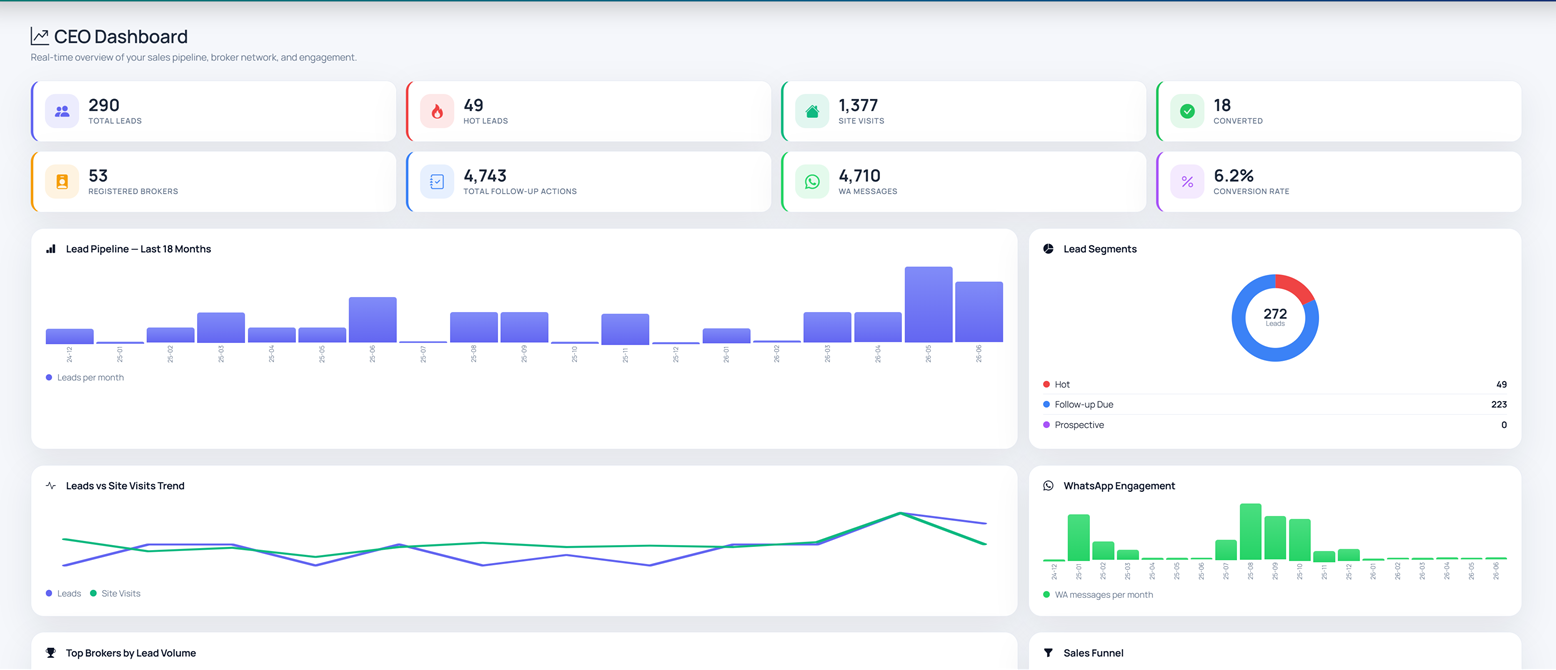1556x670 pixels.
Task: Click the Hot Leads flame icon
Action: click(x=437, y=111)
